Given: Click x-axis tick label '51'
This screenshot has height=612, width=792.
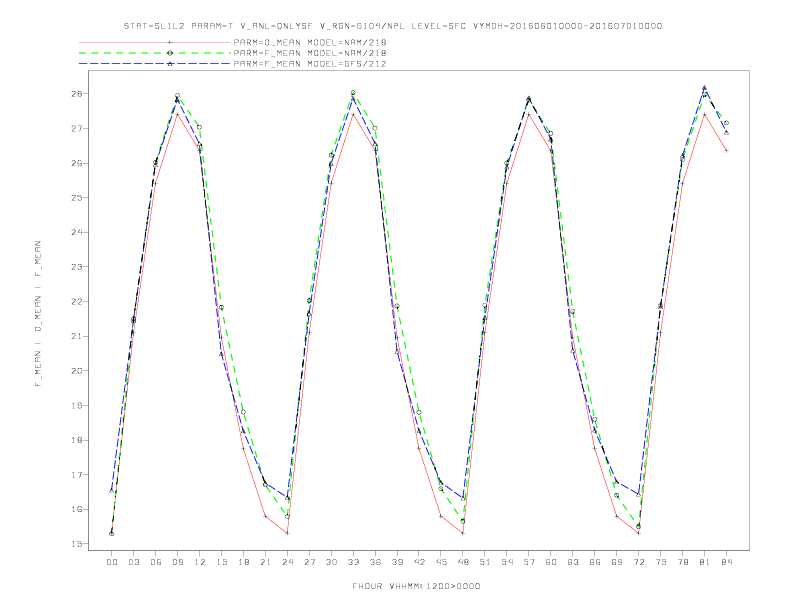Looking at the screenshot, I should 485,562.
